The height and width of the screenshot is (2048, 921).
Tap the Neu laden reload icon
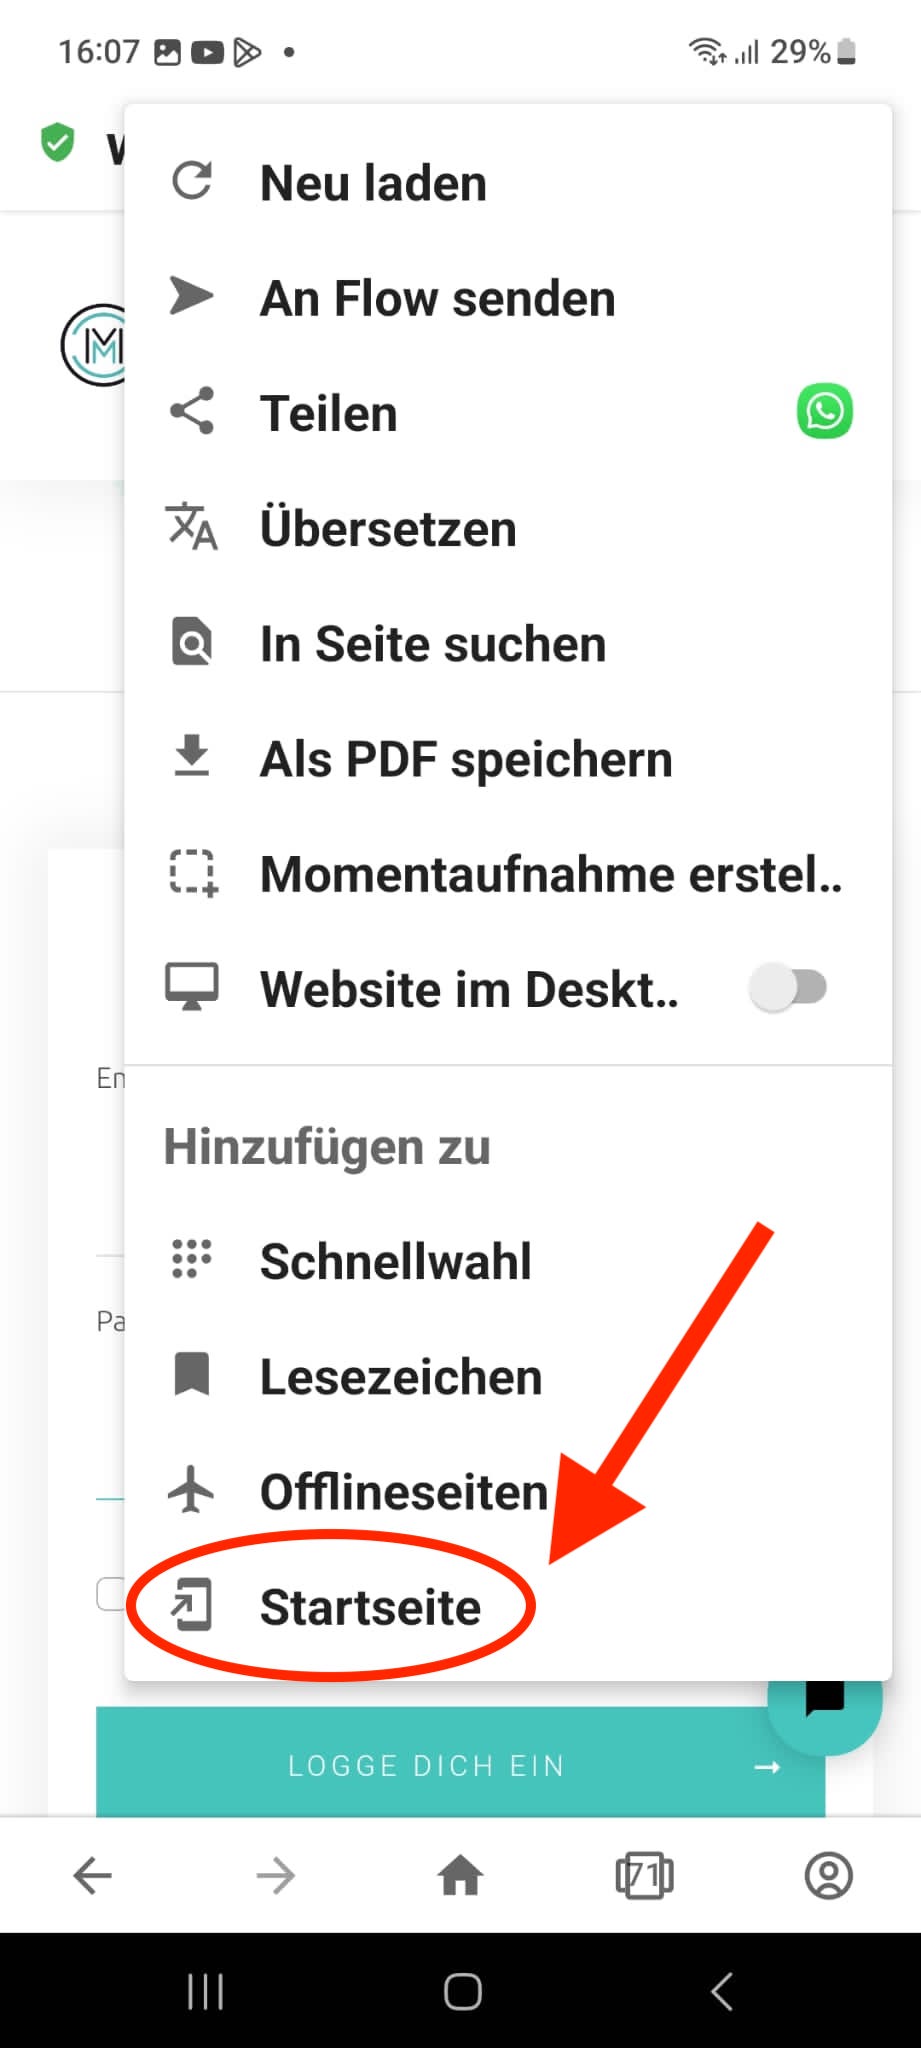[x=191, y=182]
